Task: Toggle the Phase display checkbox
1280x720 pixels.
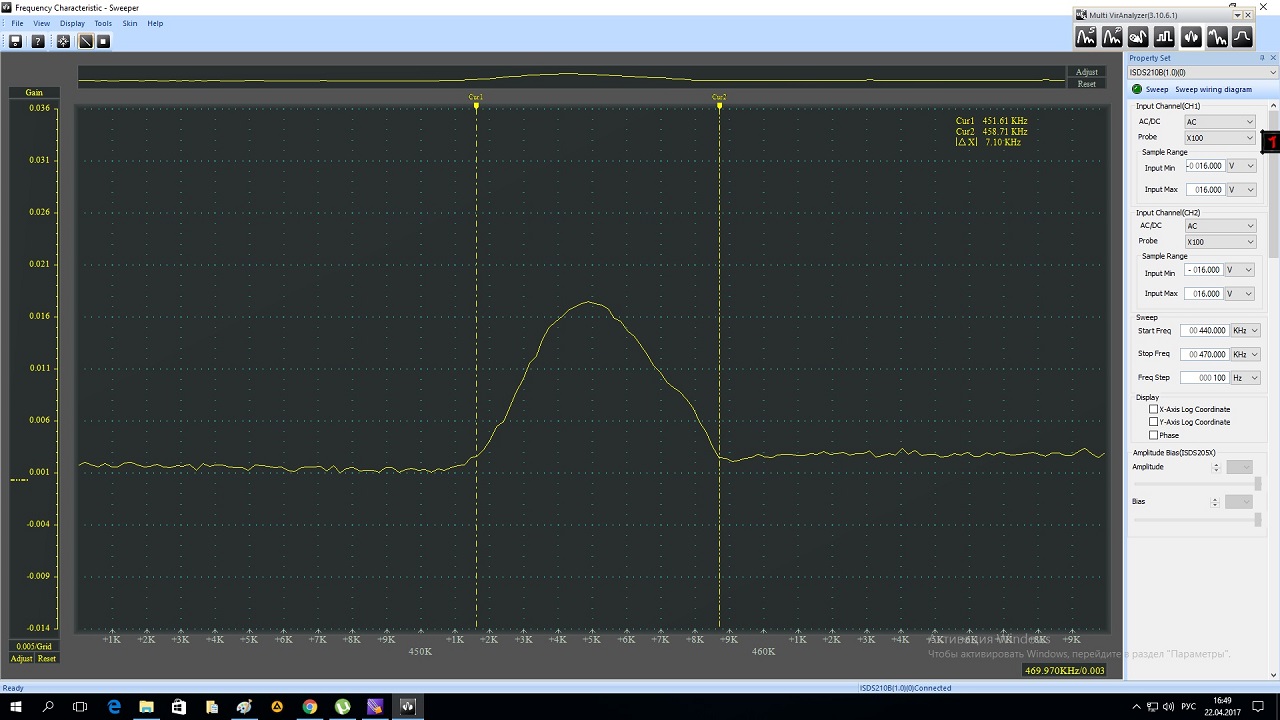Action: pos(1153,435)
